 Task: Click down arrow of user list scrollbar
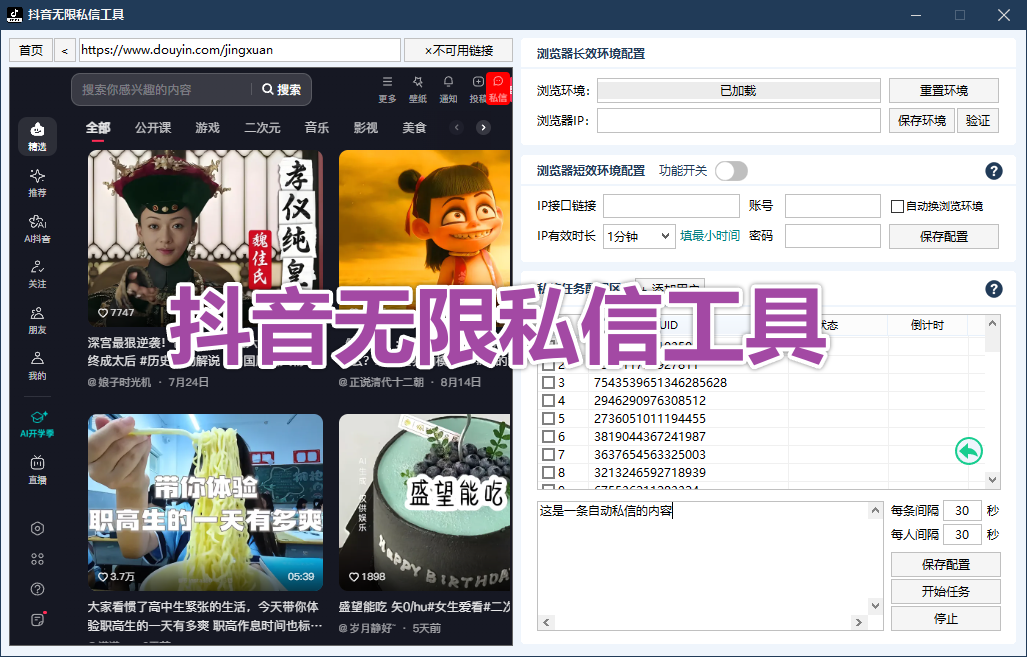(992, 481)
